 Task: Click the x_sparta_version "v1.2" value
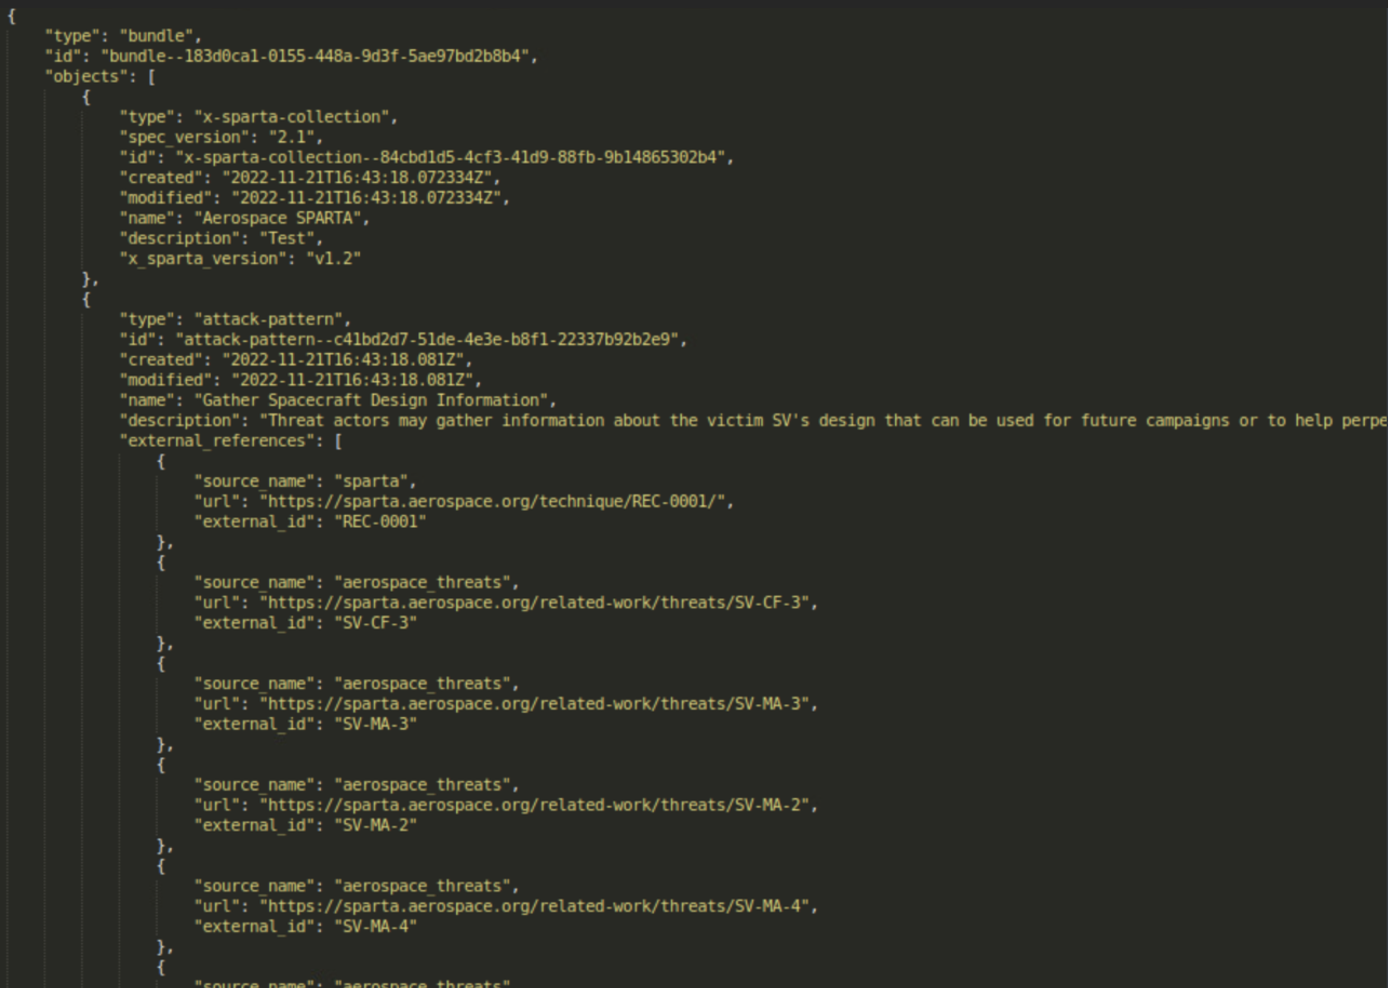pos(333,258)
